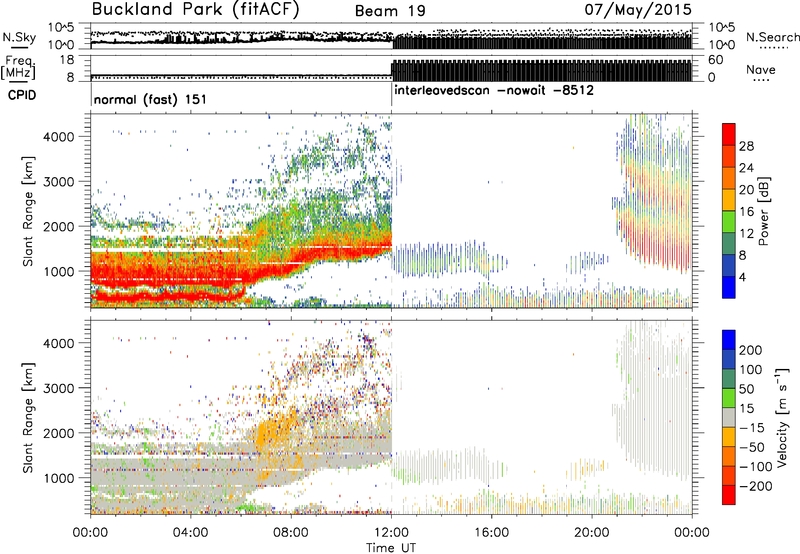800x554 pixels.
Task: Click the 'normal (fast) 151' text
Action: 150,99
